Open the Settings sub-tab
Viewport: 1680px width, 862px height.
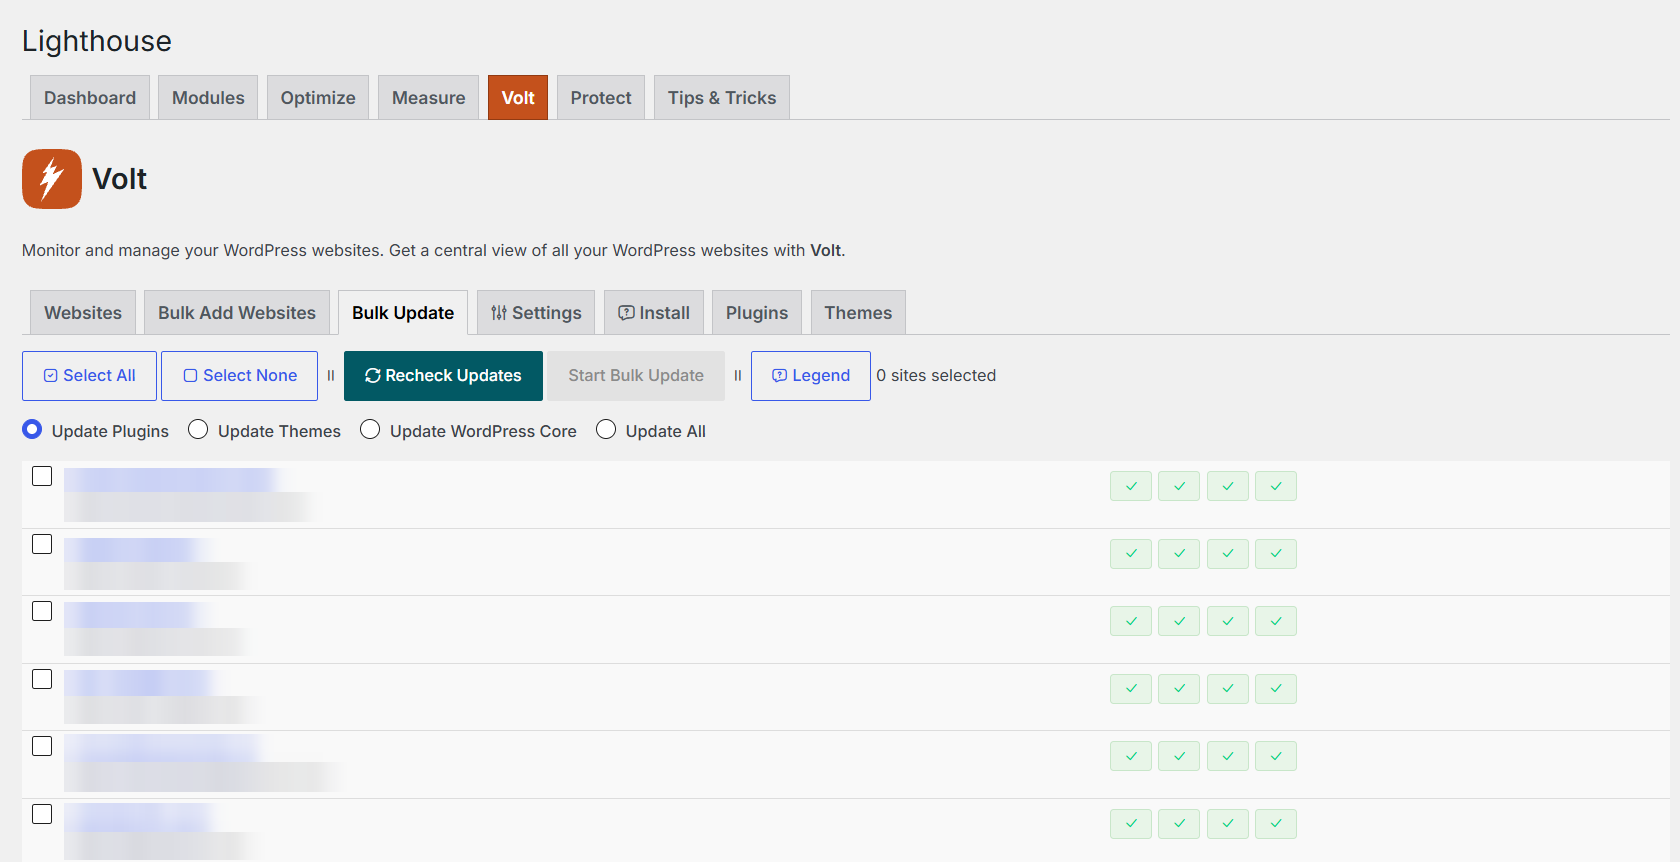point(536,313)
